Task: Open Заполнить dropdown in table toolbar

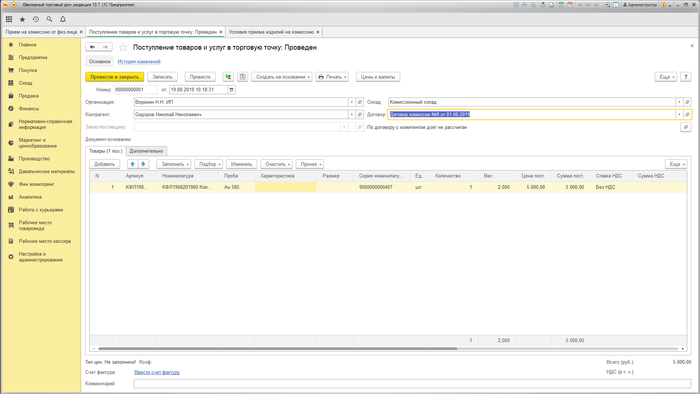Action: [174, 164]
